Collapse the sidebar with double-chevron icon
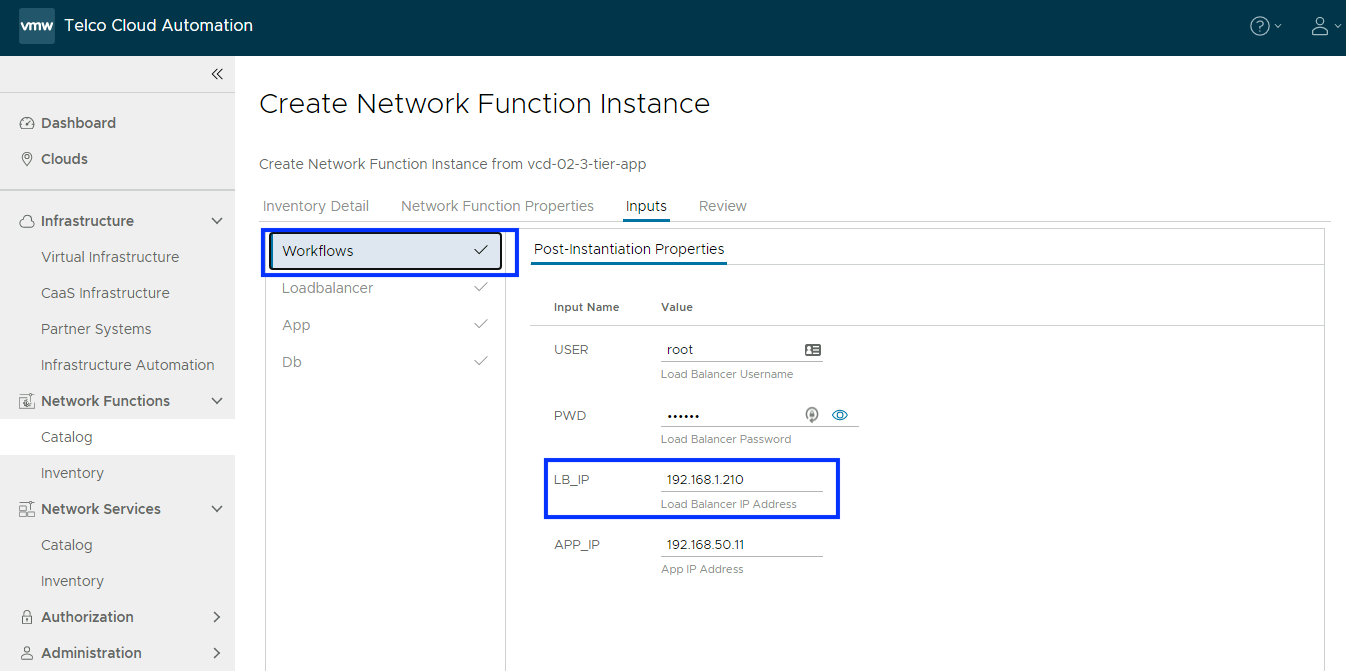Image resolution: width=1346 pixels, height=671 pixels. [217, 74]
